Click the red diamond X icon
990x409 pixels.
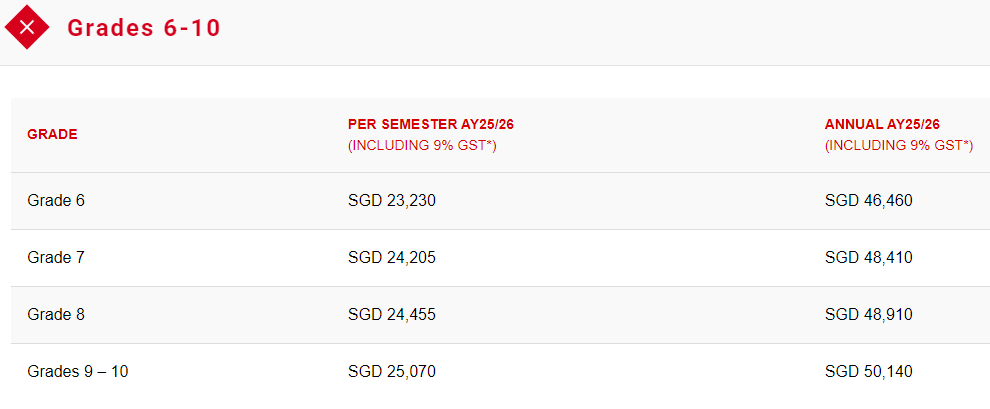(x=28, y=28)
